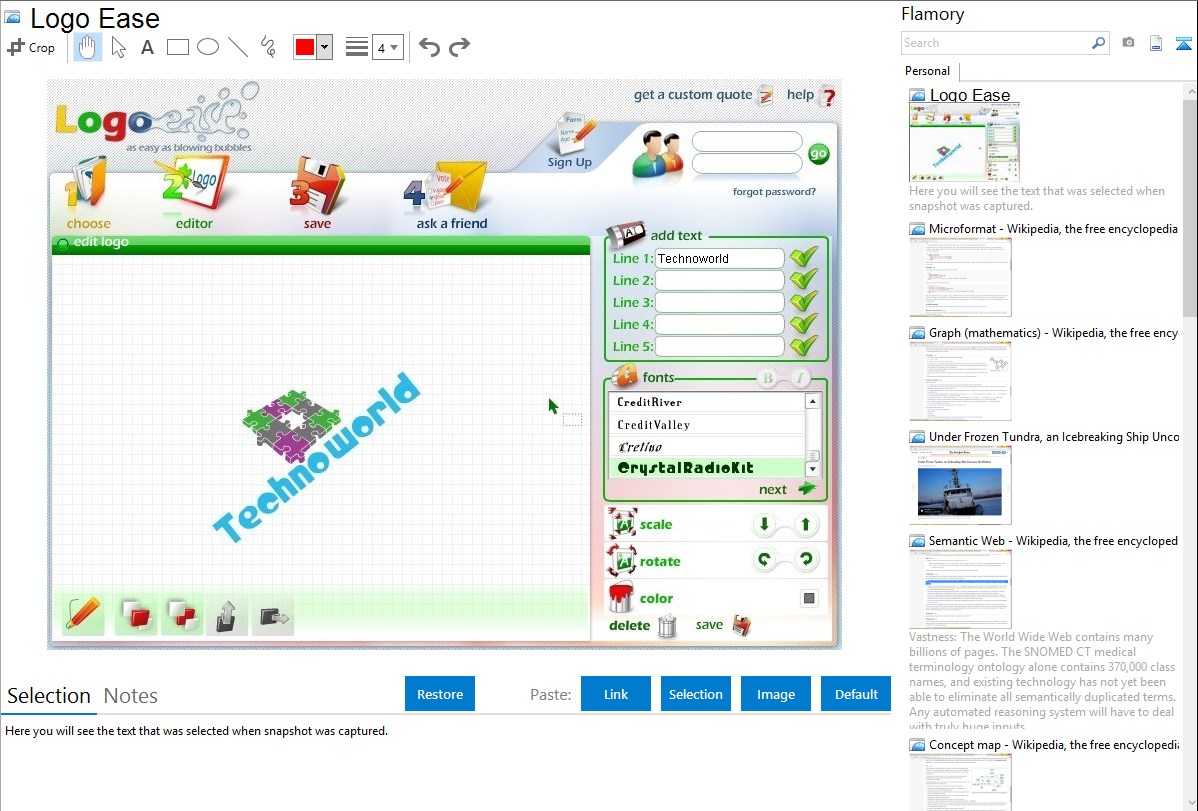1198x811 pixels.
Task: Click the next green arrow
Action: pos(807,488)
